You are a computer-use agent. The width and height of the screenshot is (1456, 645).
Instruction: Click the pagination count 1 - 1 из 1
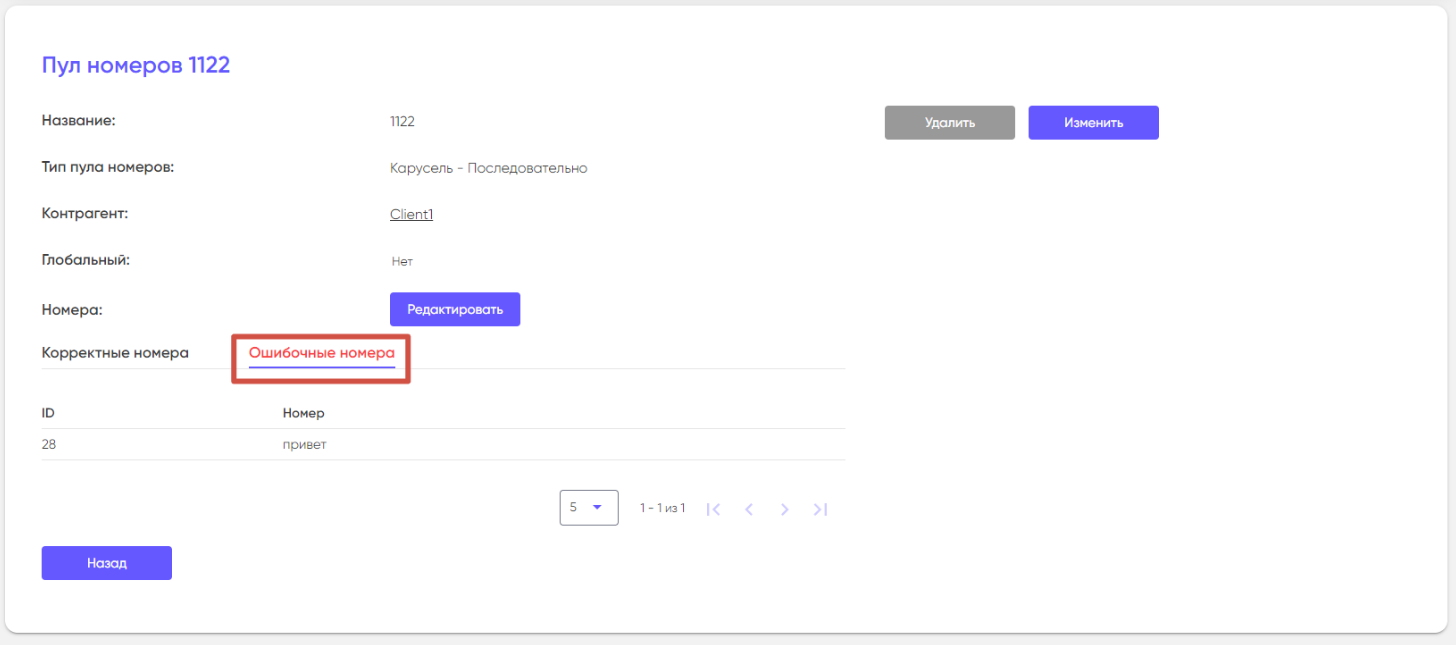[662, 509]
